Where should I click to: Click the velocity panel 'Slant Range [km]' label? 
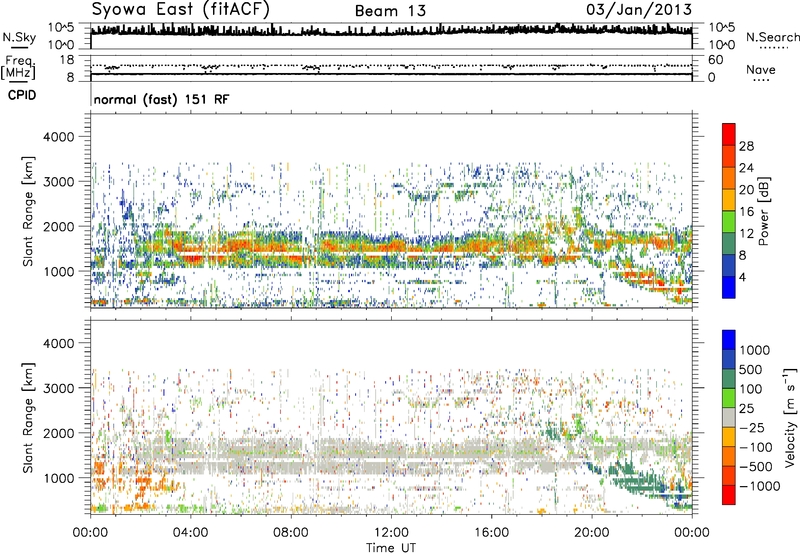[x=28, y=417]
